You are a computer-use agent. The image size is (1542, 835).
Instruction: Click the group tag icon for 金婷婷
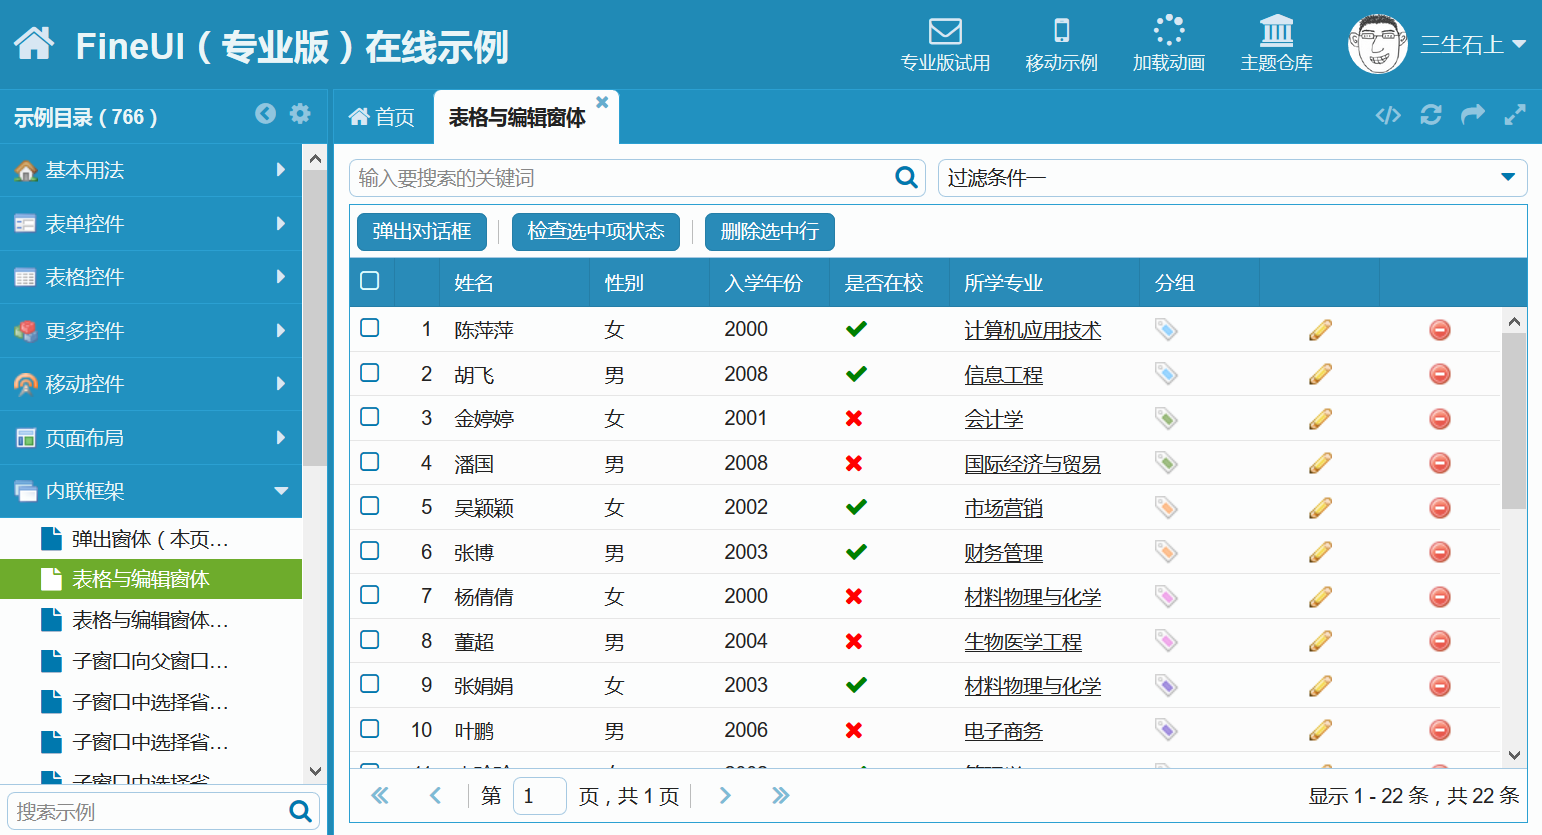point(1166,418)
